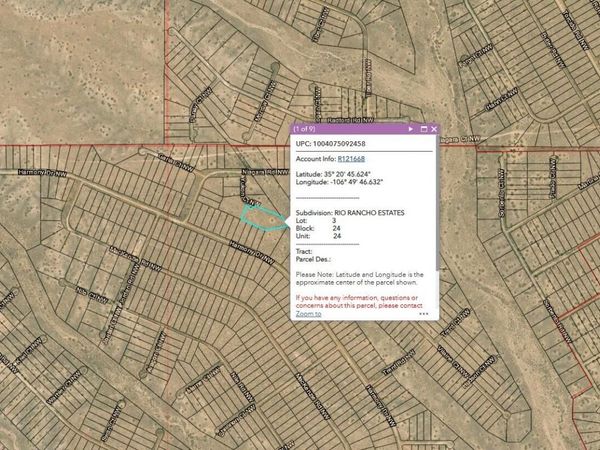Viewport: 600px width, 450px height.
Task: Click the Zoom to link
Action: pos(308,314)
